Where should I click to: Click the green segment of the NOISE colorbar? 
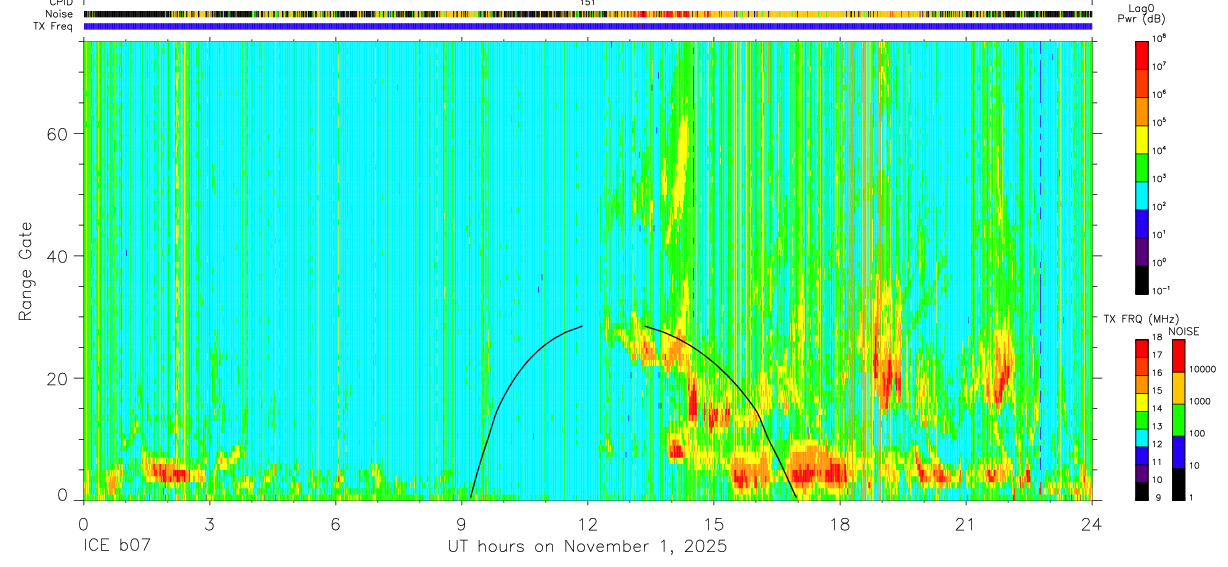pyautogui.click(x=1178, y=420)
